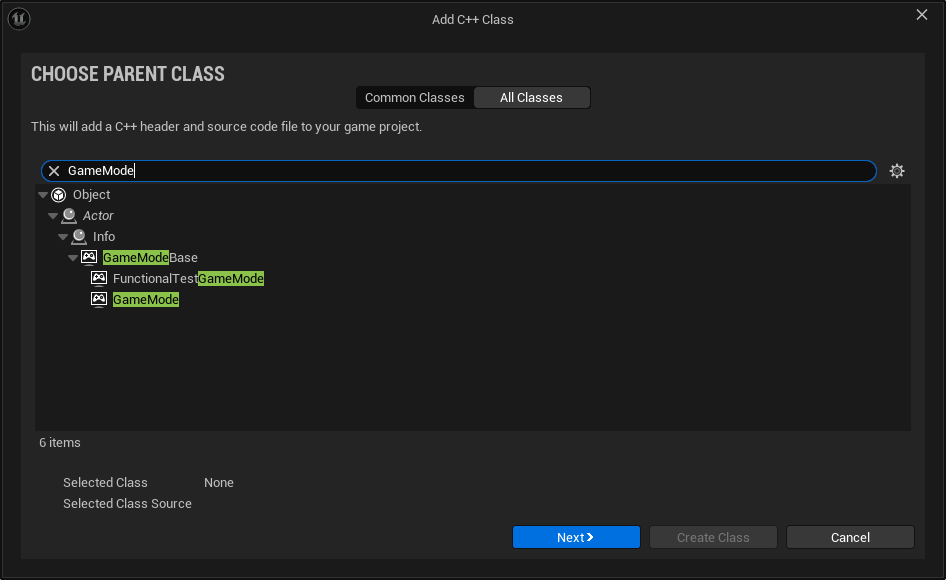This screenshot has width=946, height=580.
Task: Click Next to continue
Action: (x=576, y=537)
